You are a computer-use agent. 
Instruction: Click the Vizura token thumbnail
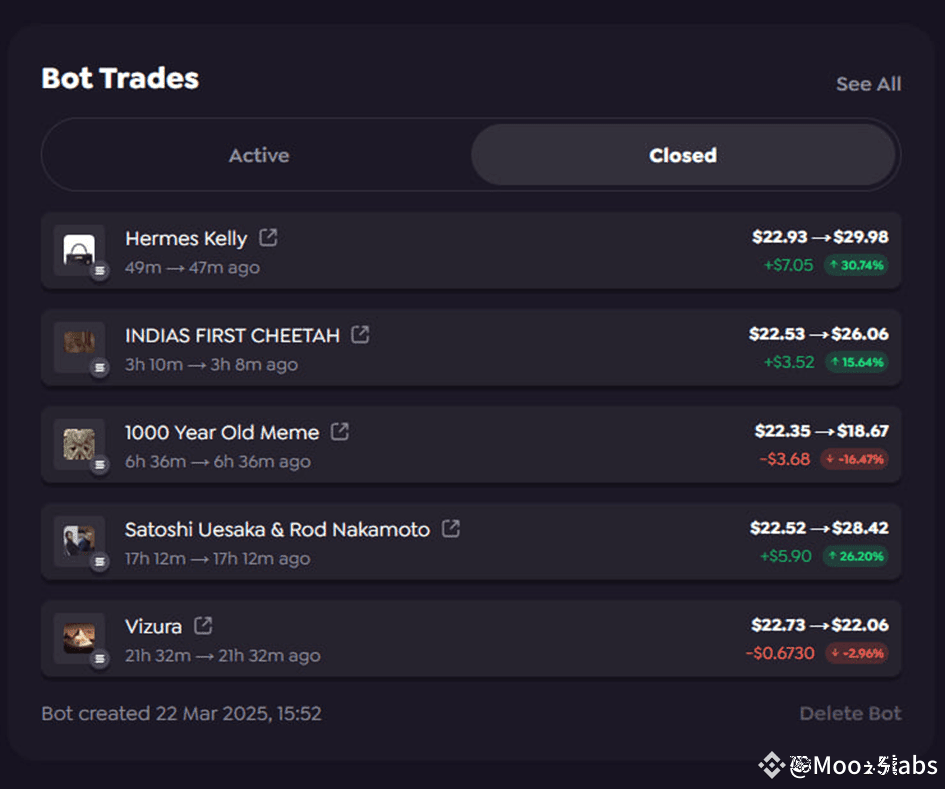(x=79, y=637)
